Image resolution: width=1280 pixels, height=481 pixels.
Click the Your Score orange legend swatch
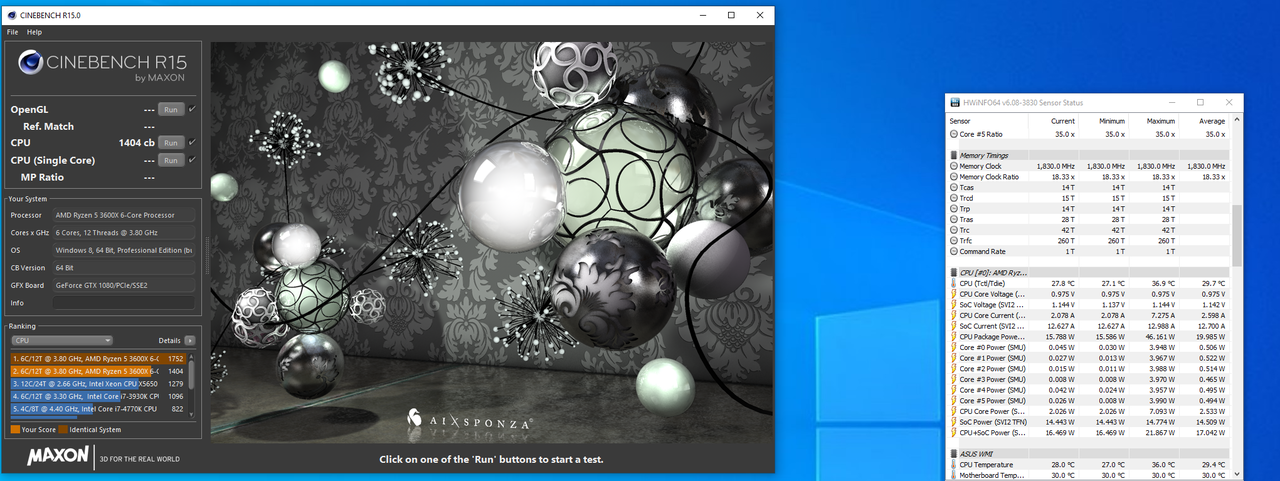(15, 429)
